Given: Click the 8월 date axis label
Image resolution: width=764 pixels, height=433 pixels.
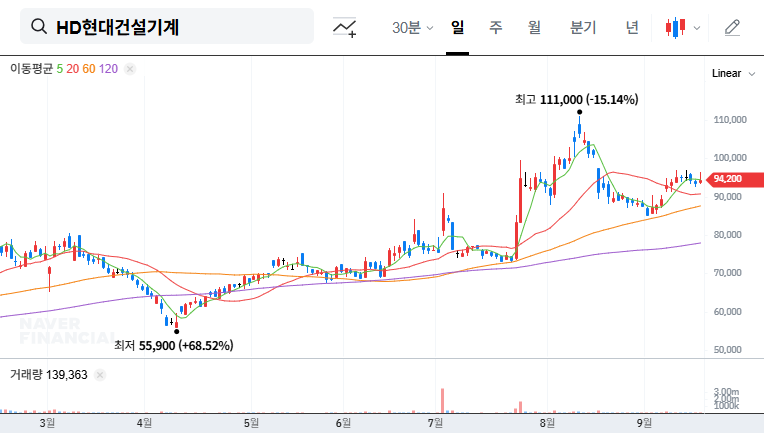Looking at the screenshot, I should (x=547, y=423).
